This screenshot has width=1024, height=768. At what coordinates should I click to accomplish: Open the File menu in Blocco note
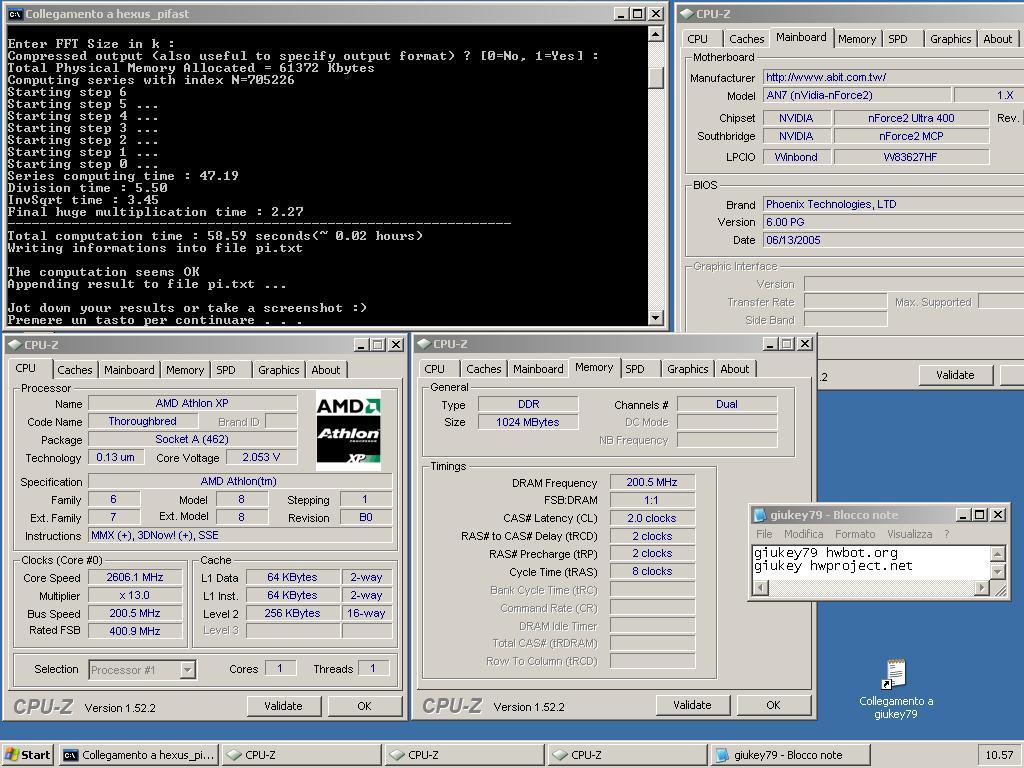764,534
